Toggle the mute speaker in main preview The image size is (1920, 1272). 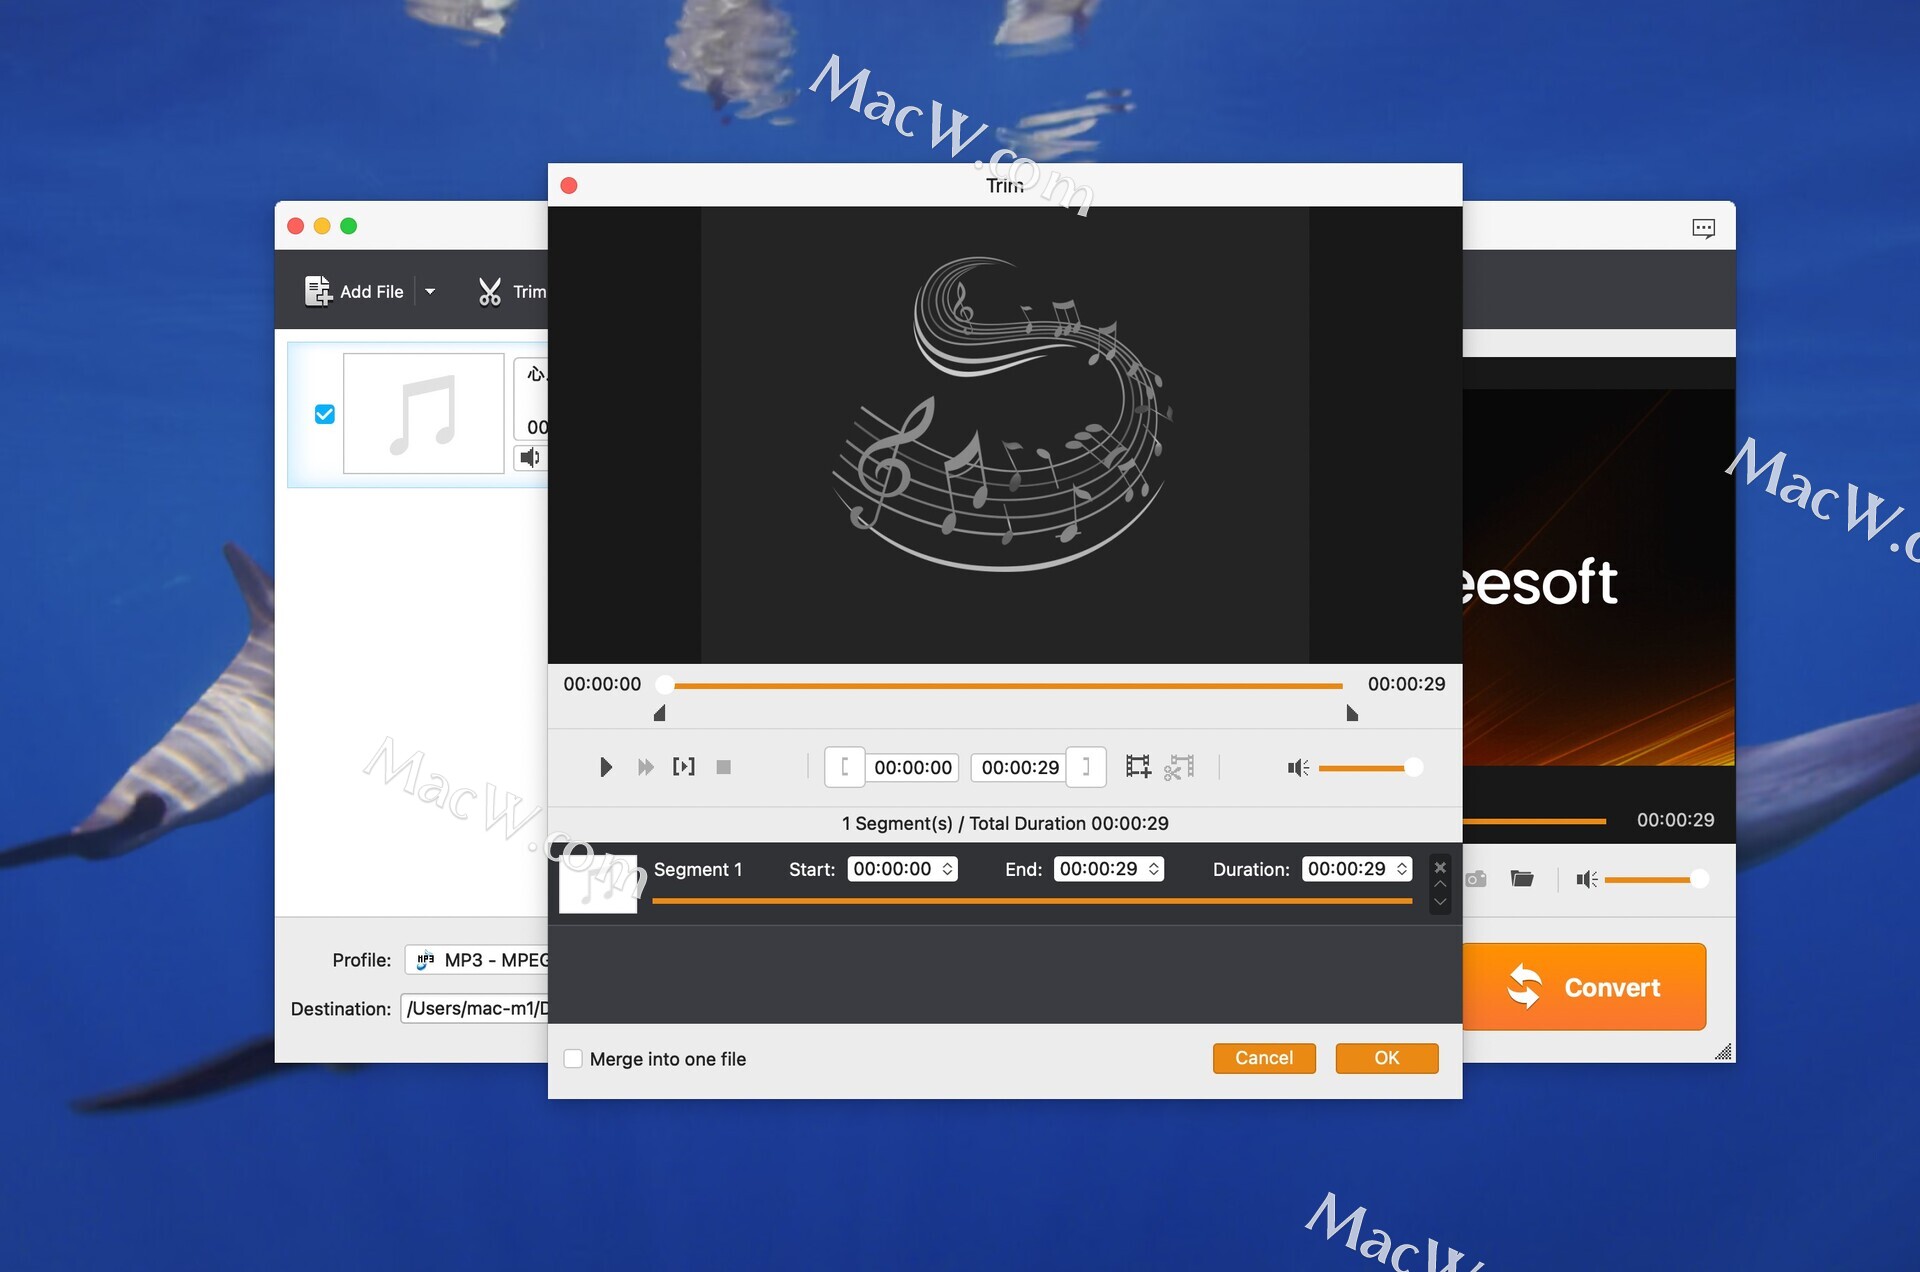pos(1586,879)
